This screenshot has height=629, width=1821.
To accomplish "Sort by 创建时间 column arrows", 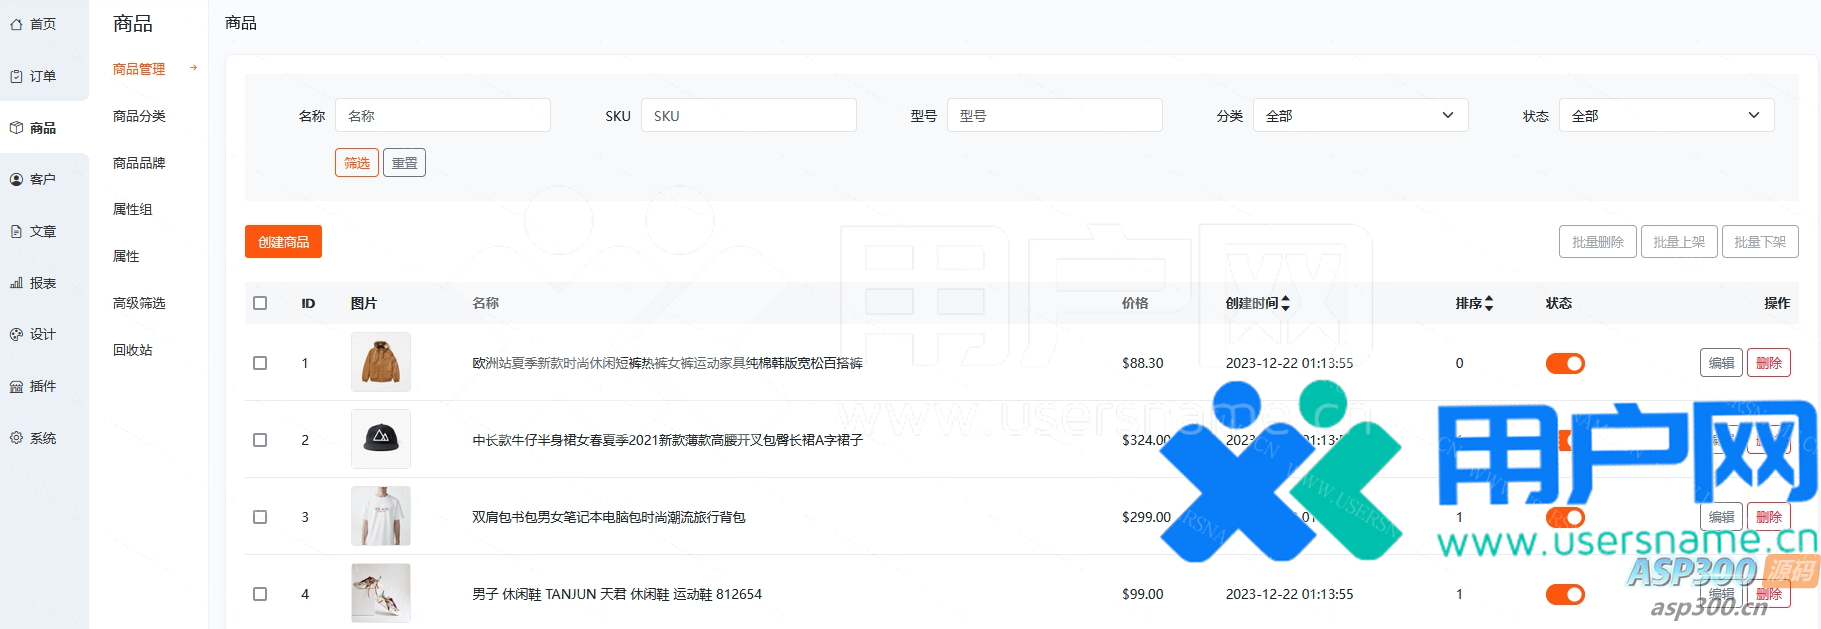I will pyautogui.click(x=1286, y=303).
